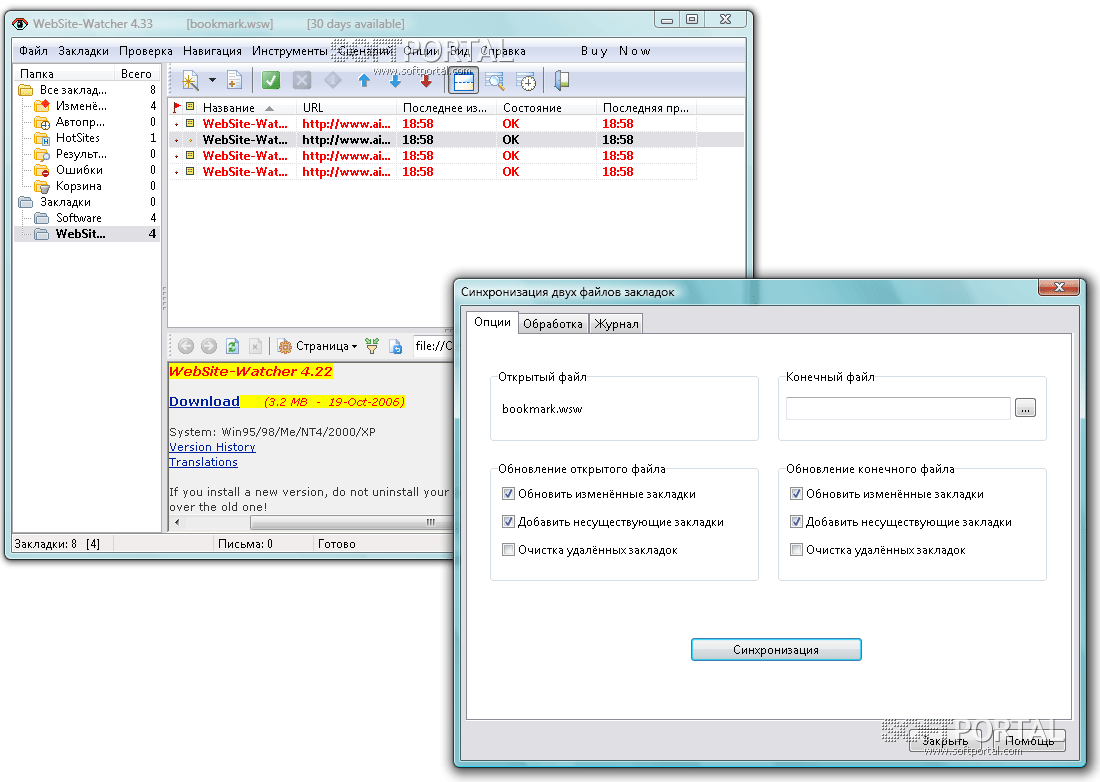
Task: Click the green checkmark toolbar icon
Action: click(x=271, y=81)
